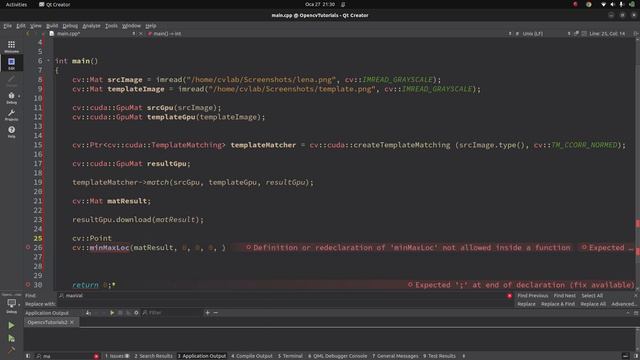Screen dimensions: 640x360
Task: Click the error marker on line 26
Action: [x=28, y=247]
